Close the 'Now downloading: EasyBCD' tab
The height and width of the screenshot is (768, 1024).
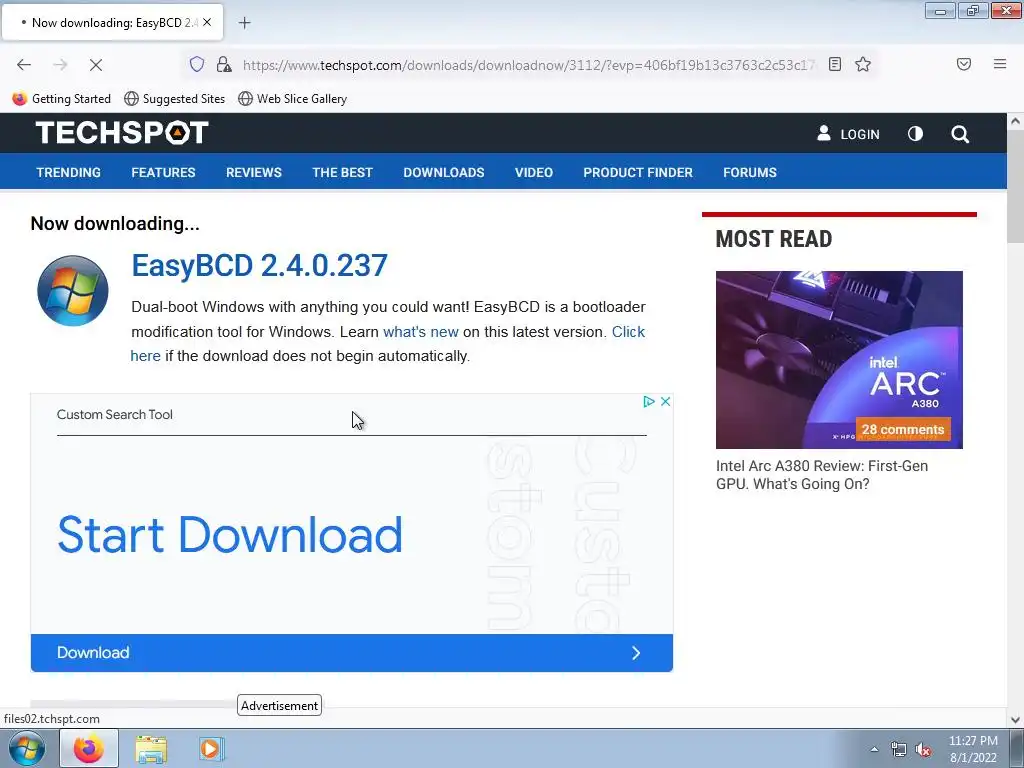207,22
